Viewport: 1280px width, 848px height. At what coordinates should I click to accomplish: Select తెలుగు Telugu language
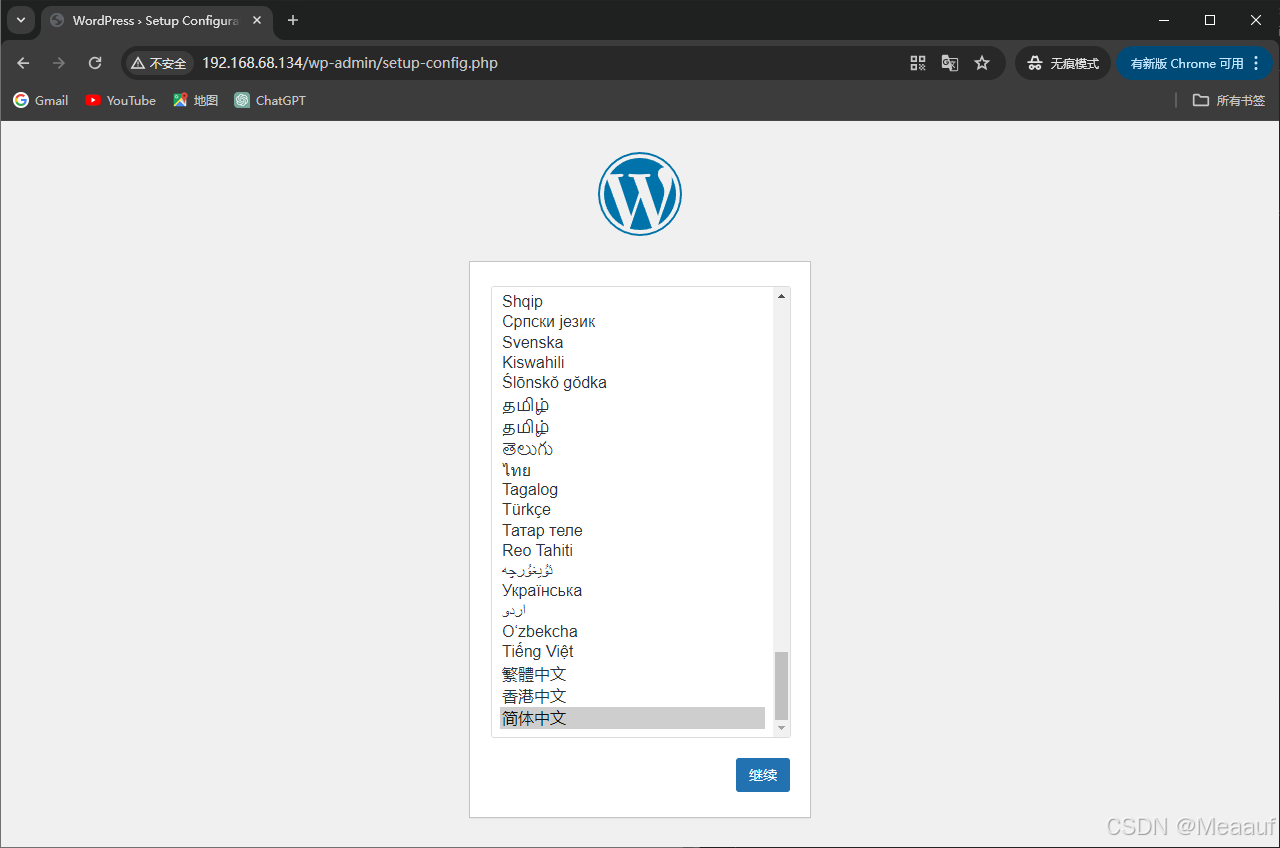click(632, 449)
